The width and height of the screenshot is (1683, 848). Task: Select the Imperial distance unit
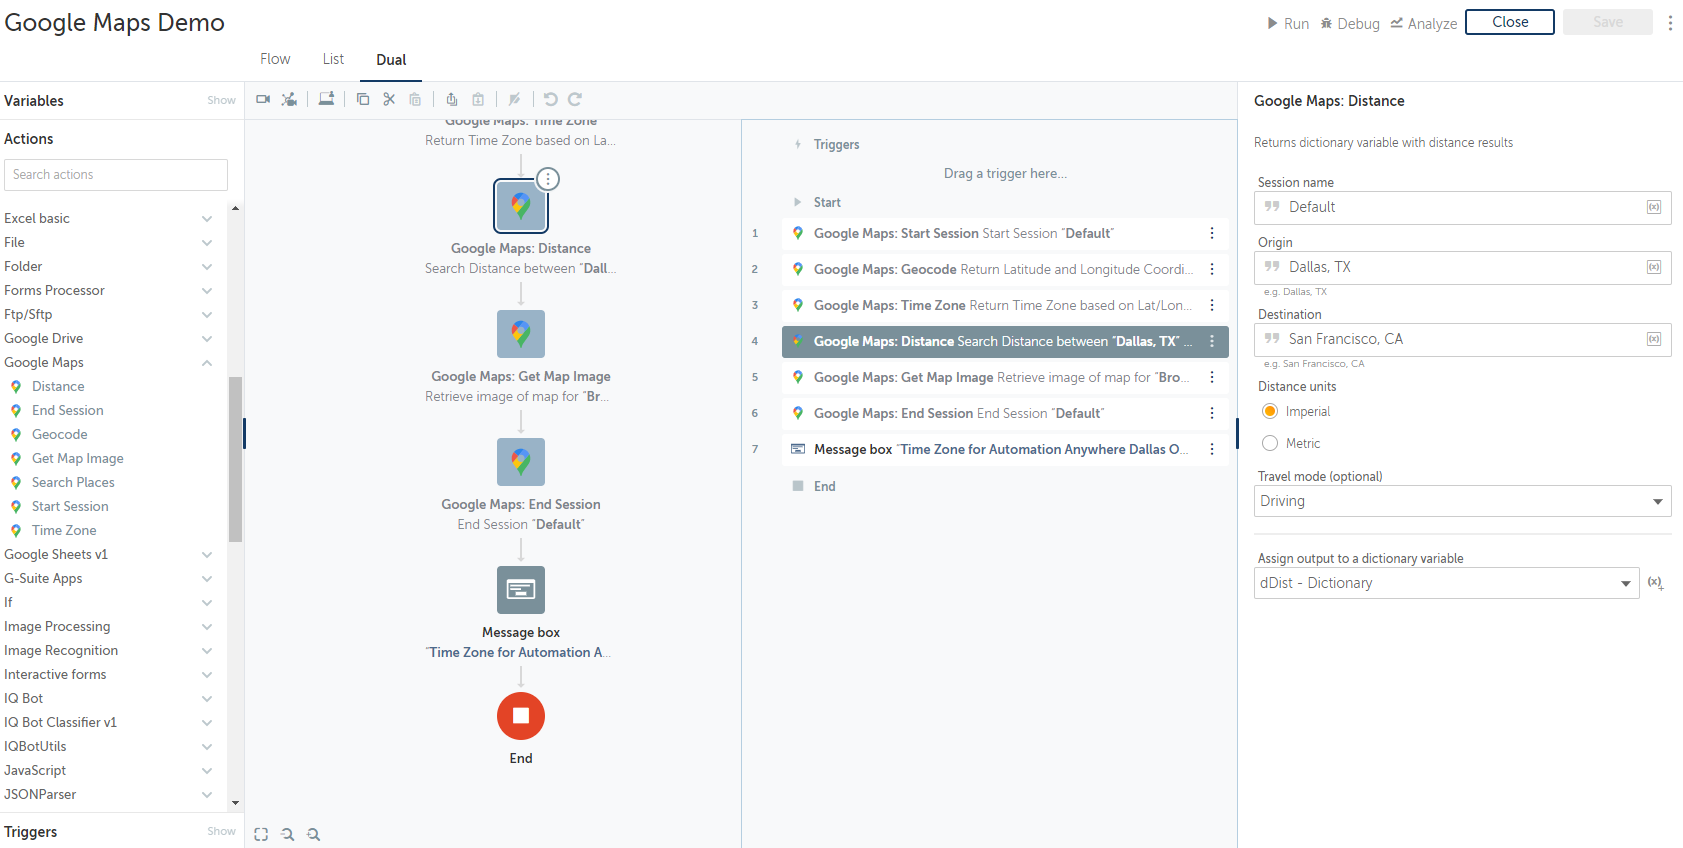coord(1270,411)
